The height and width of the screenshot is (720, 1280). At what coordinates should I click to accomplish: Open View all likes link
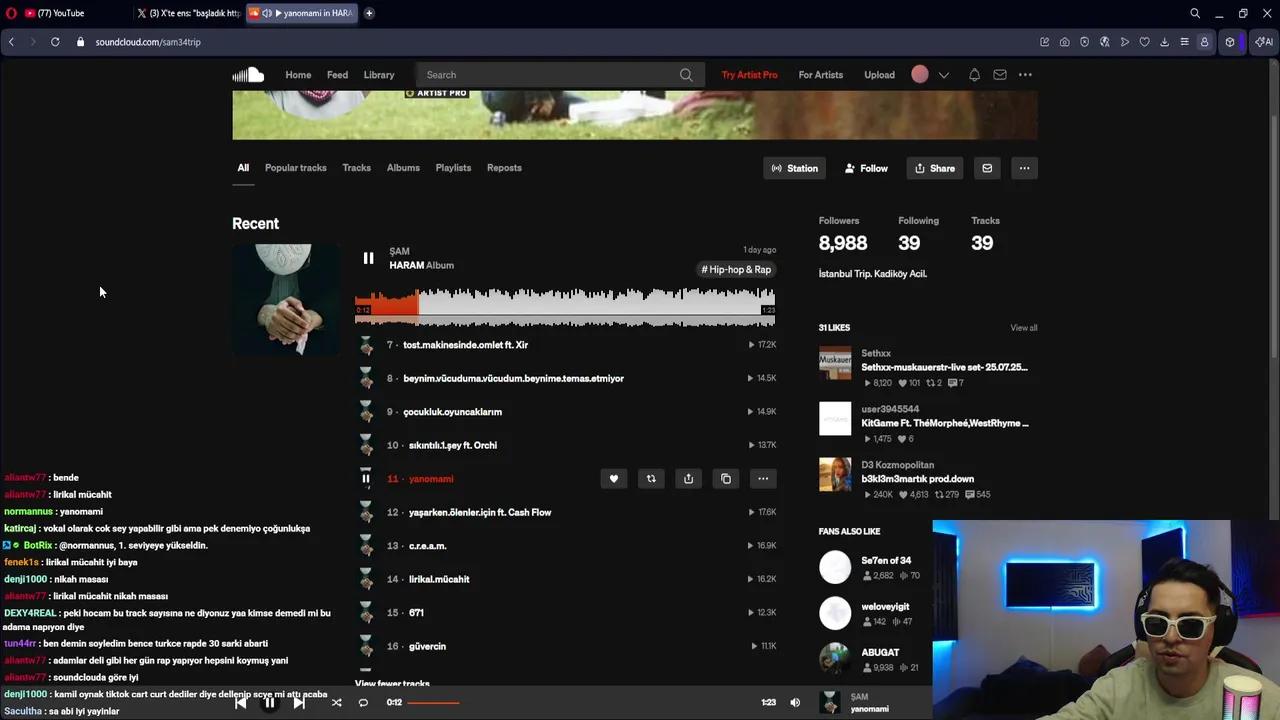[1024, 328]
